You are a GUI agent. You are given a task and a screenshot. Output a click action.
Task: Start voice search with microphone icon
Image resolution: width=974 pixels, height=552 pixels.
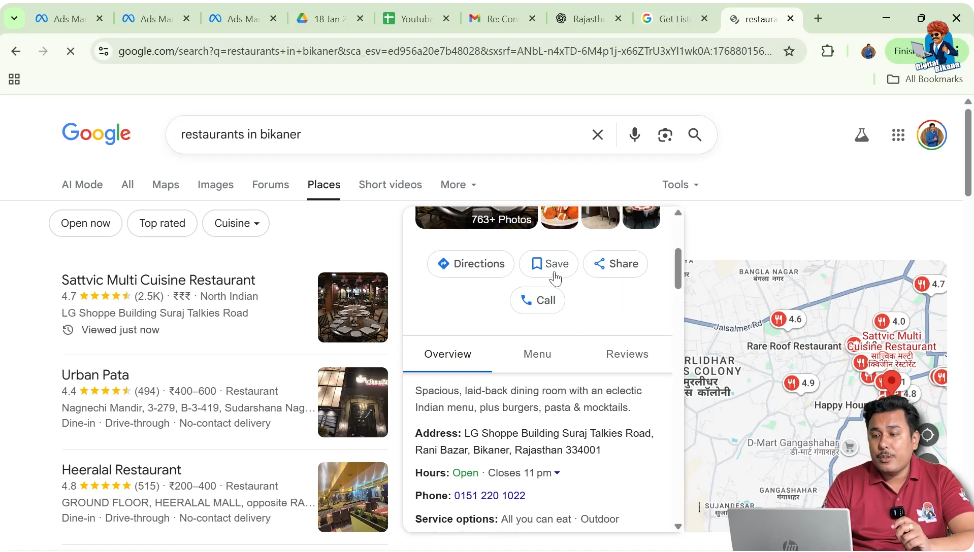pos(634,135)
